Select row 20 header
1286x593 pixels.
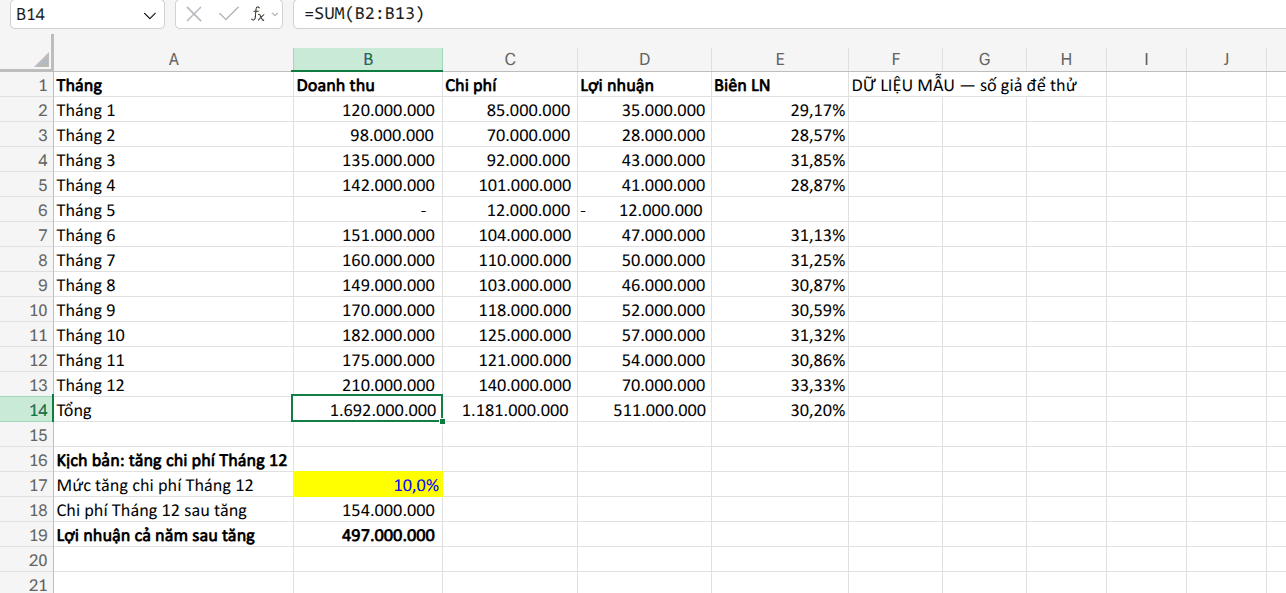[x=26, y=560]
